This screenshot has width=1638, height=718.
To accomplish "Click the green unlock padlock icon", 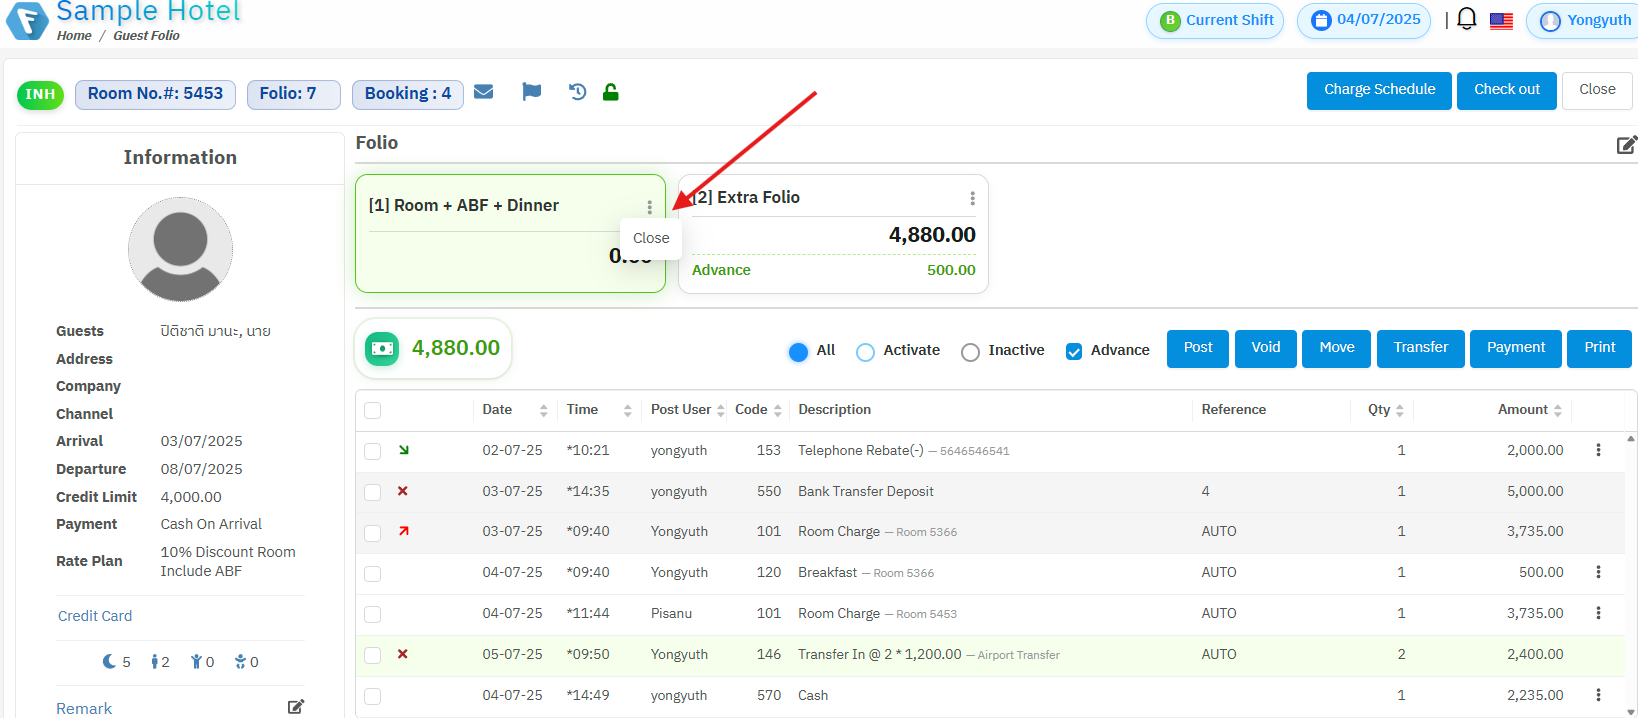I will tap(610, 92).
